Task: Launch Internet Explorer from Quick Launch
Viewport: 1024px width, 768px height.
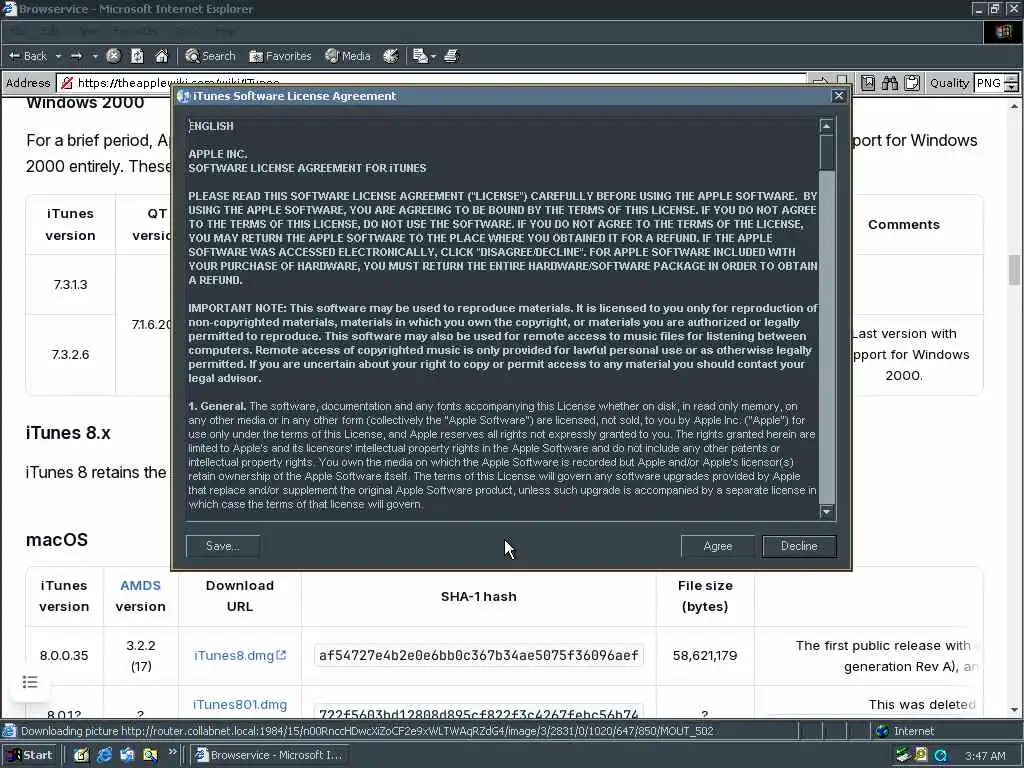Action: pyautogui.click(x=104, y=755)
